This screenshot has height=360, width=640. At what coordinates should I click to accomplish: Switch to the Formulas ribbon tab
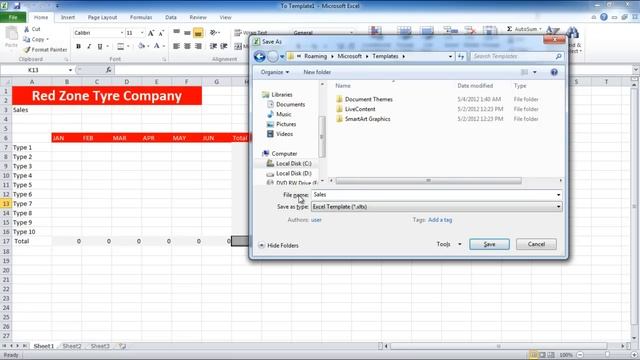pyautogui.click(x=141, y=18)
